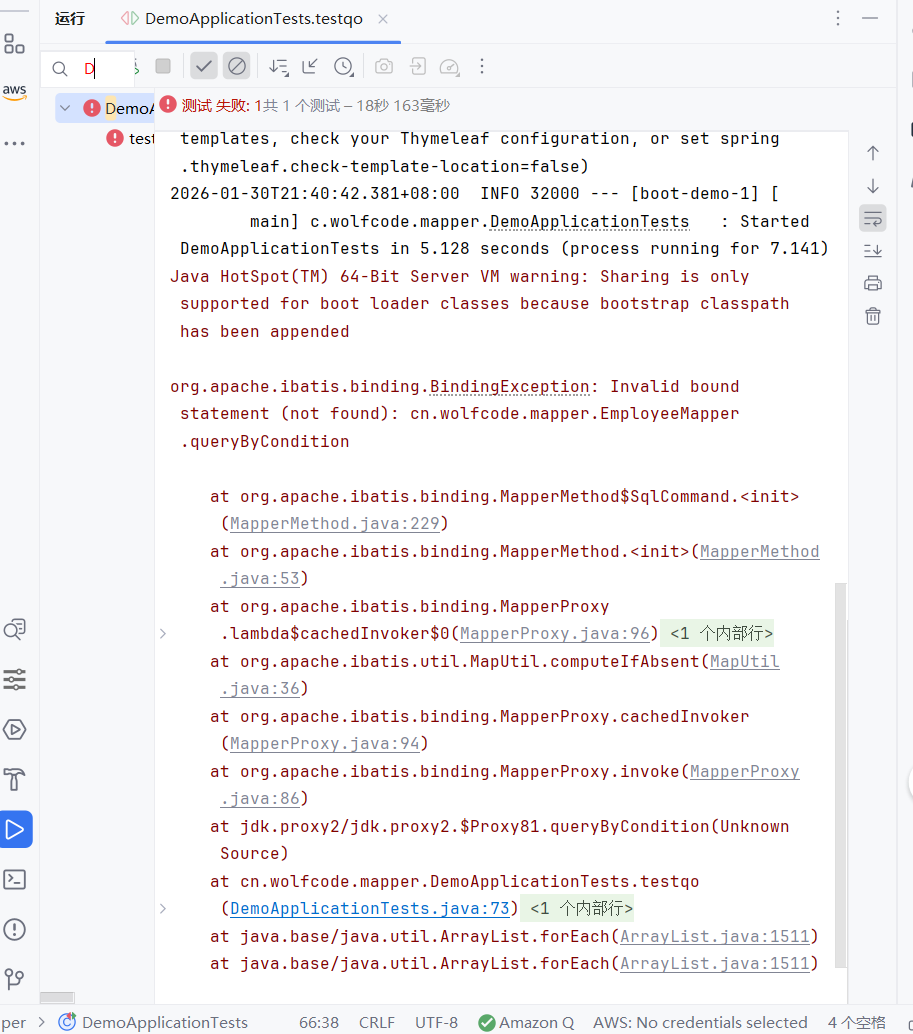Open the Services tool window icon

pyautogui.click(x=15, y=729)
